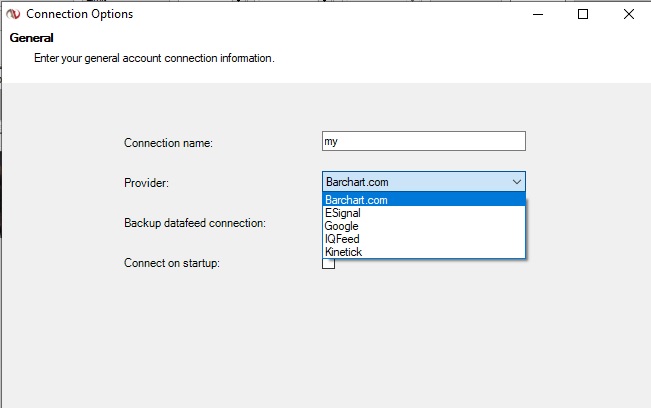Click the 'Connection name:' label
The width and height of the screenshot is (651, 408).
click(x=168, y=143)
